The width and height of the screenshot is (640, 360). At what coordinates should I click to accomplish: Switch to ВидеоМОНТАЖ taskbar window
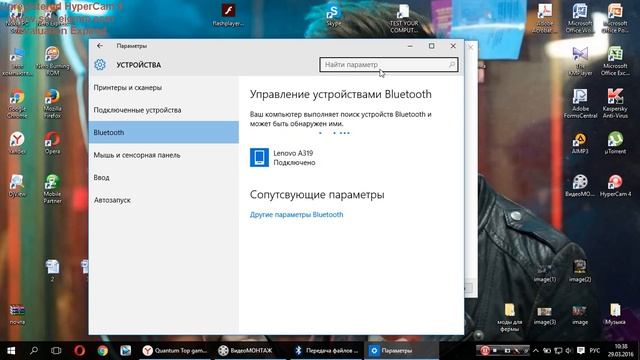point(250,351)
